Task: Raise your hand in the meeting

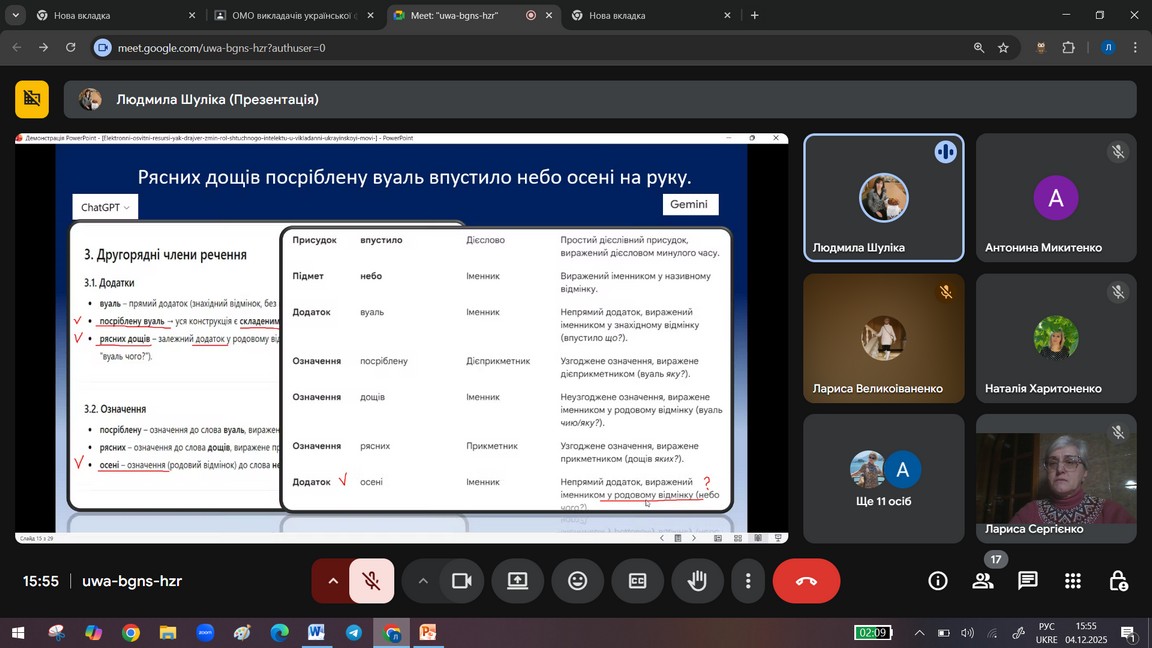Action: point(697,581)
